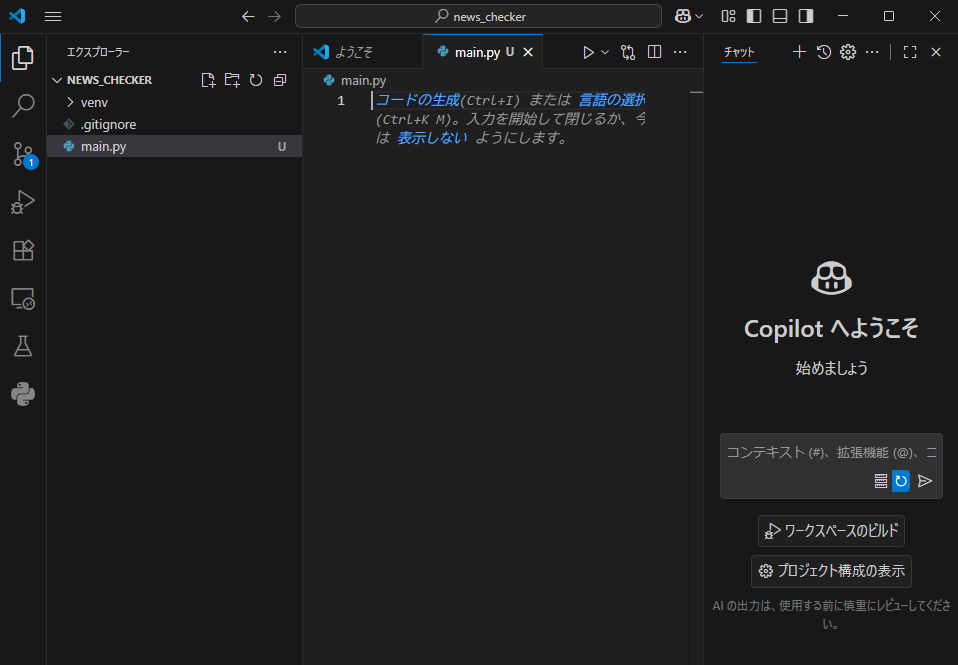
Task: Open the Remote Explorer view
Action: tap(23, 298)
